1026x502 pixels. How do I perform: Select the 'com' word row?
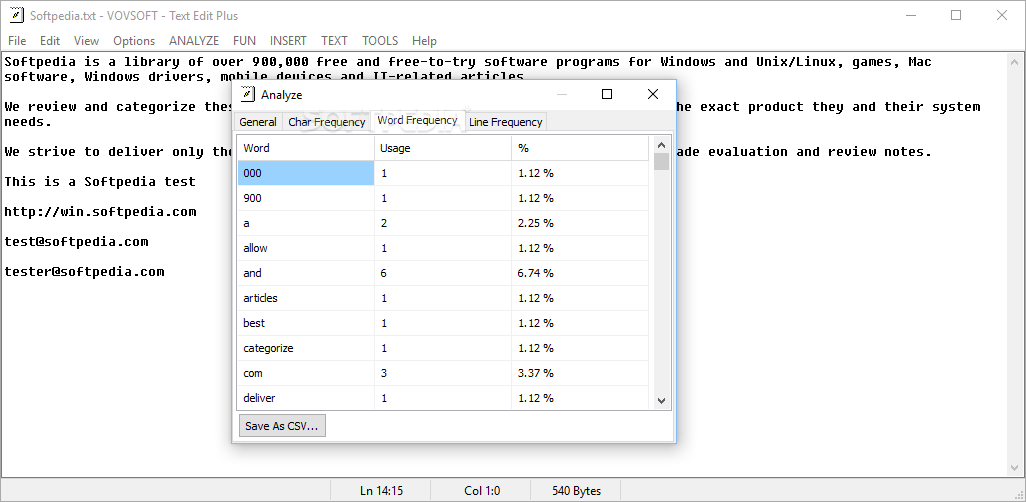pyautogui.click(x=443, y=373)
